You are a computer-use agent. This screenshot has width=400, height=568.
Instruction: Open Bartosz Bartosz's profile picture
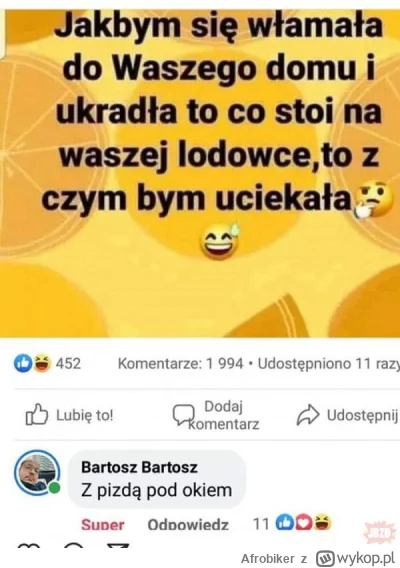coord(36,472)
